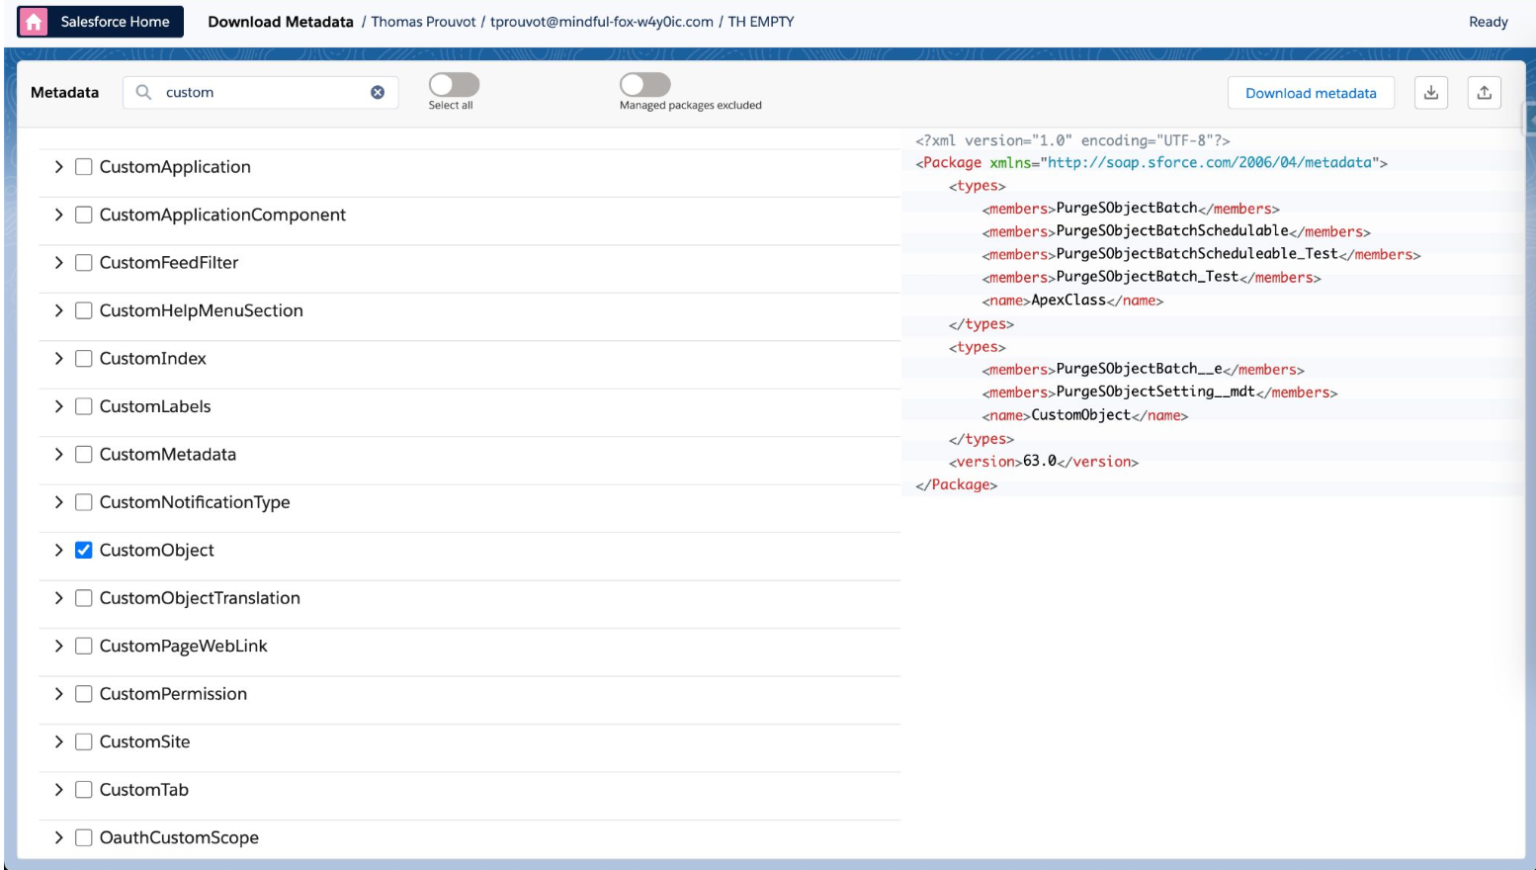Click the upload package icon button
The height and width of the screenshot is (870, 1536).
pos(1484,93)
